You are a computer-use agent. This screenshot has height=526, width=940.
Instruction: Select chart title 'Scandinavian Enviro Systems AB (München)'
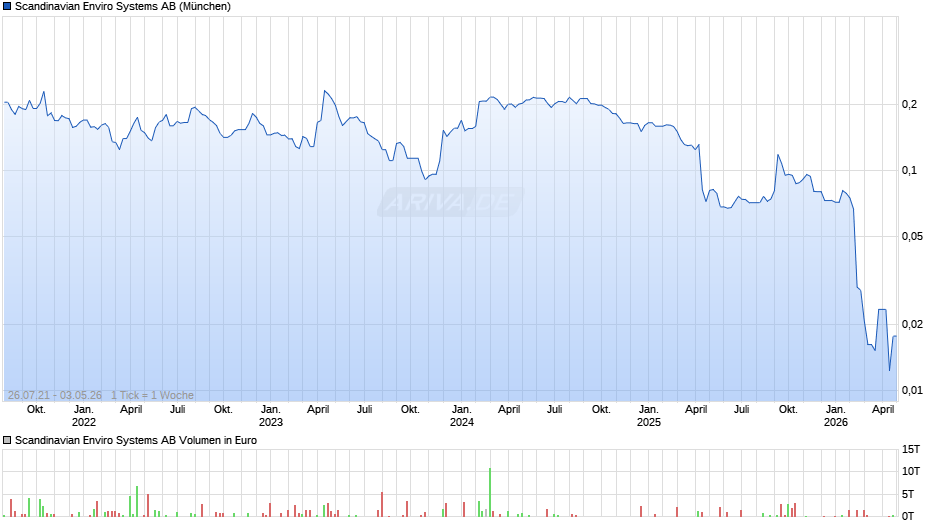123,7
